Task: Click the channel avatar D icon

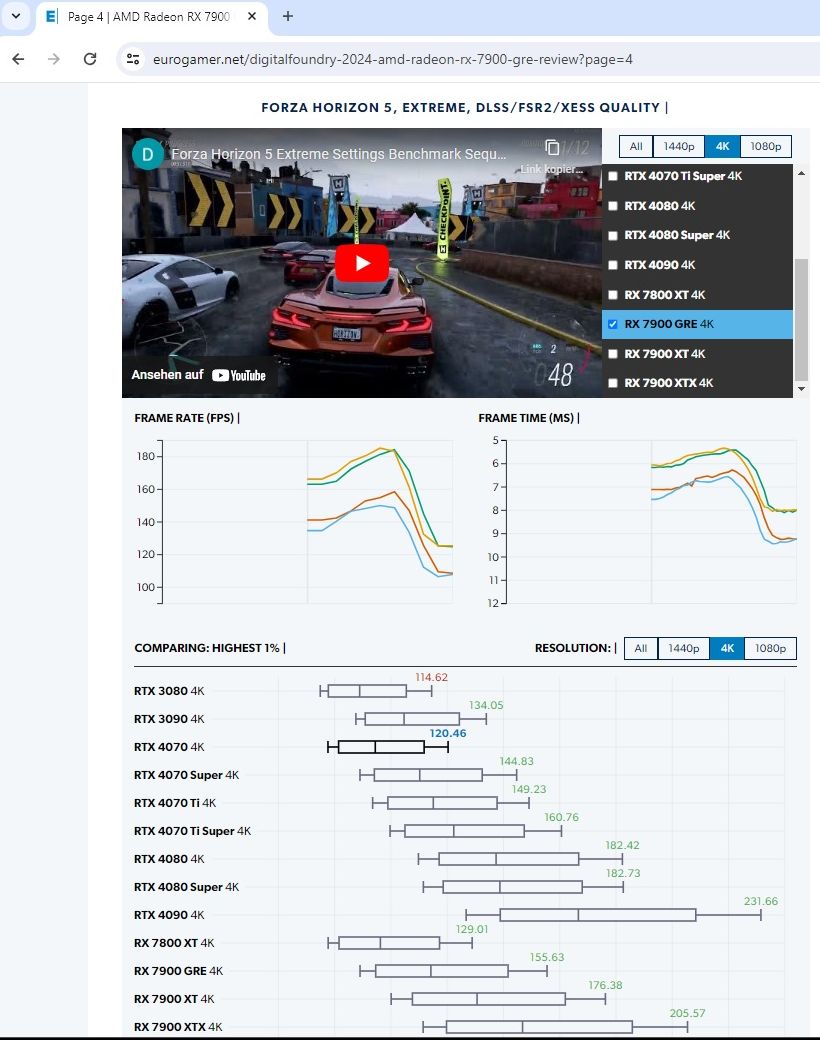Action: click(x=147, y=154)
